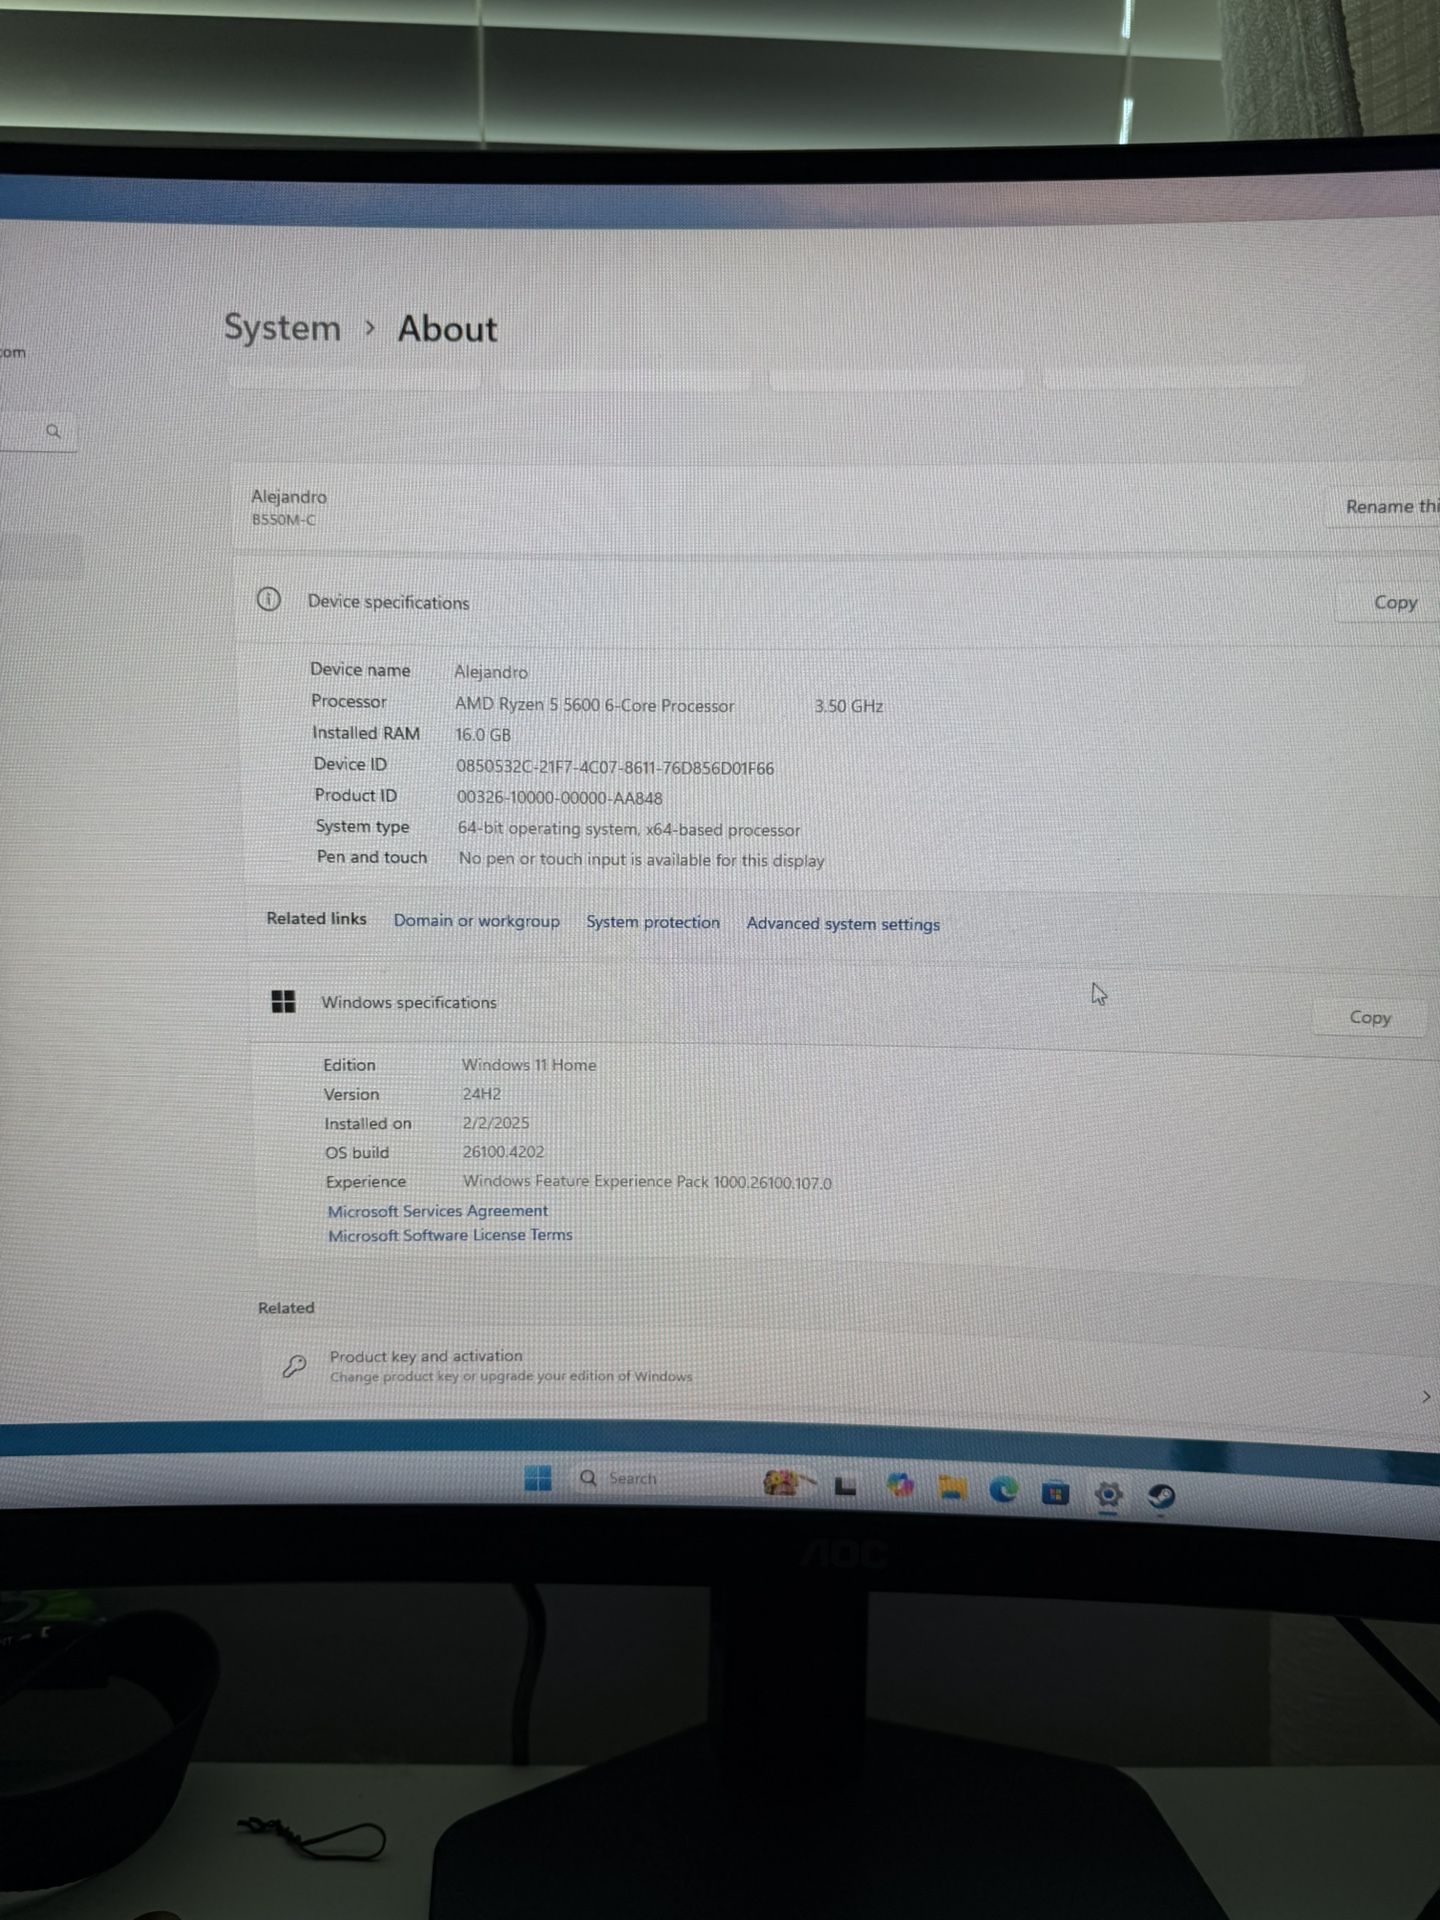Click the About page title

click(x=447, y=329)
